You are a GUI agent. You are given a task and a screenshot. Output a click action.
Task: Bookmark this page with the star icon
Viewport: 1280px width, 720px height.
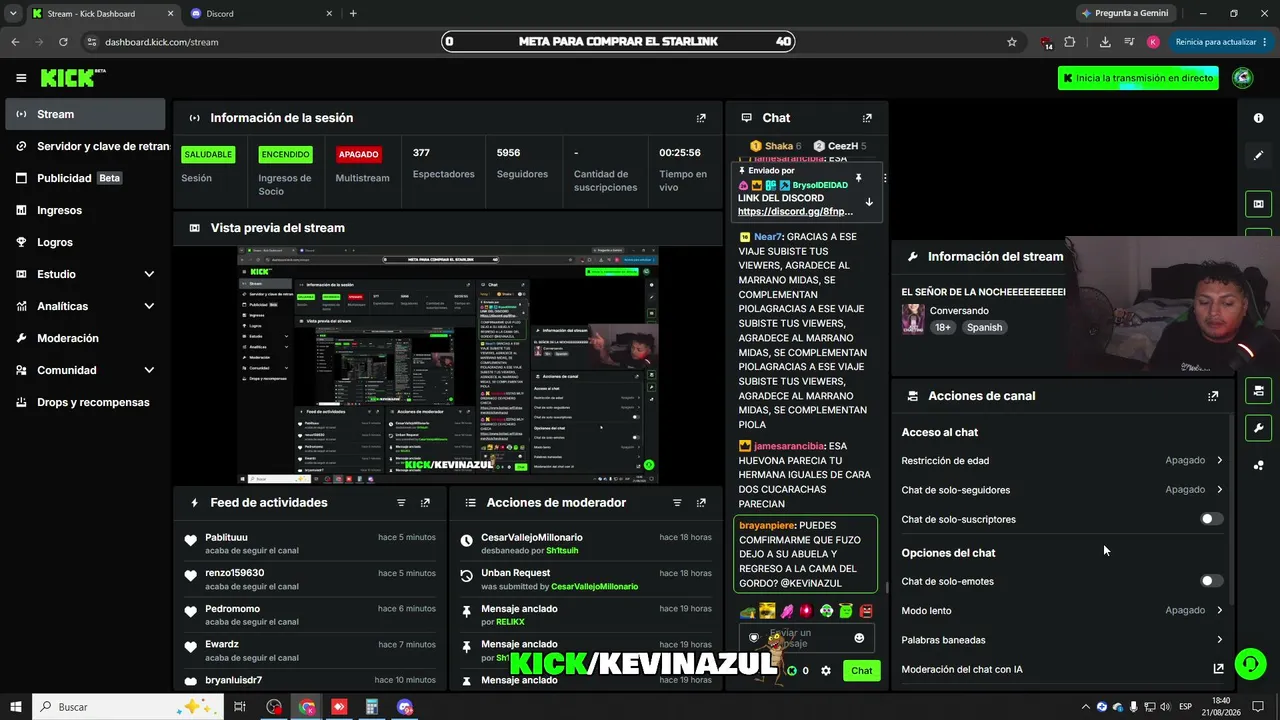[x=1012, y=42]
